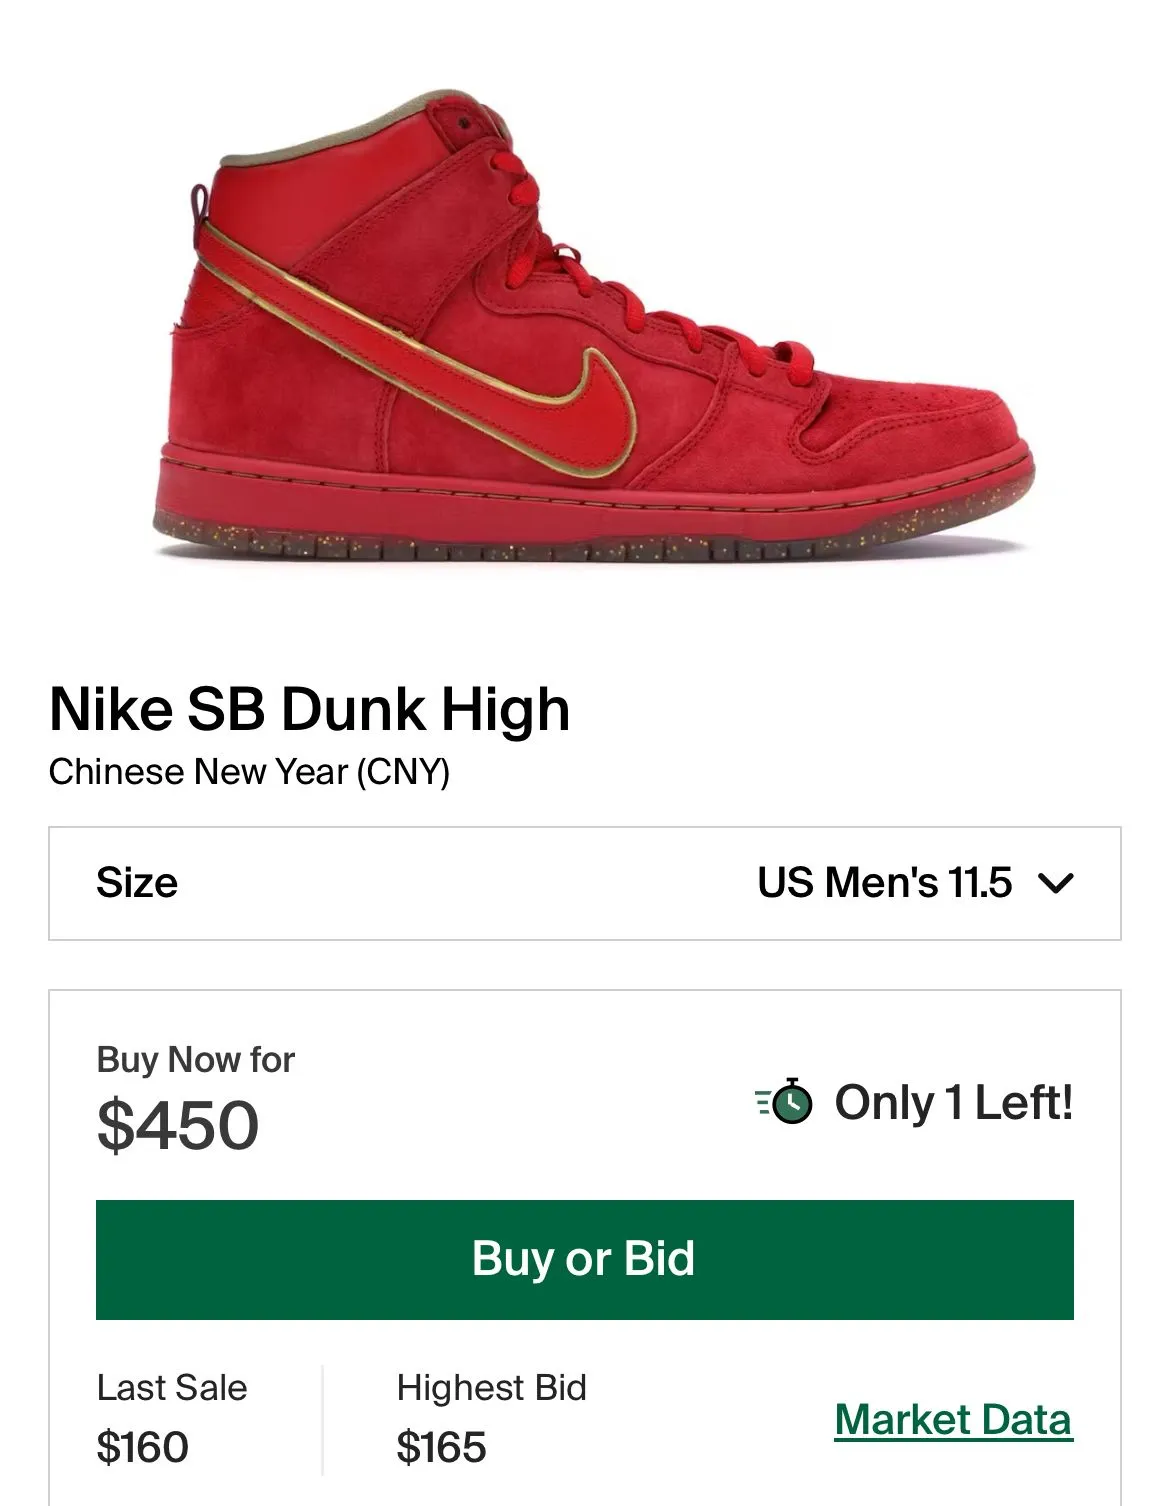Open the US Men's 11.5 size selector
1170x1506 pixels.
coord(885,883)
